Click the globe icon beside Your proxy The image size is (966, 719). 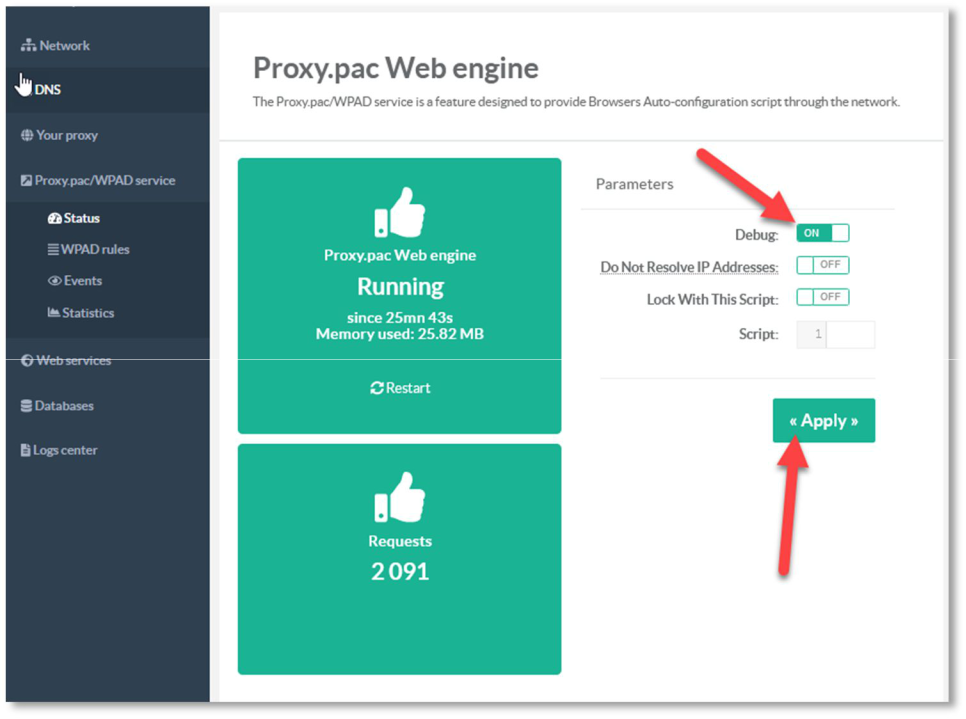click(x=27, y=135)
